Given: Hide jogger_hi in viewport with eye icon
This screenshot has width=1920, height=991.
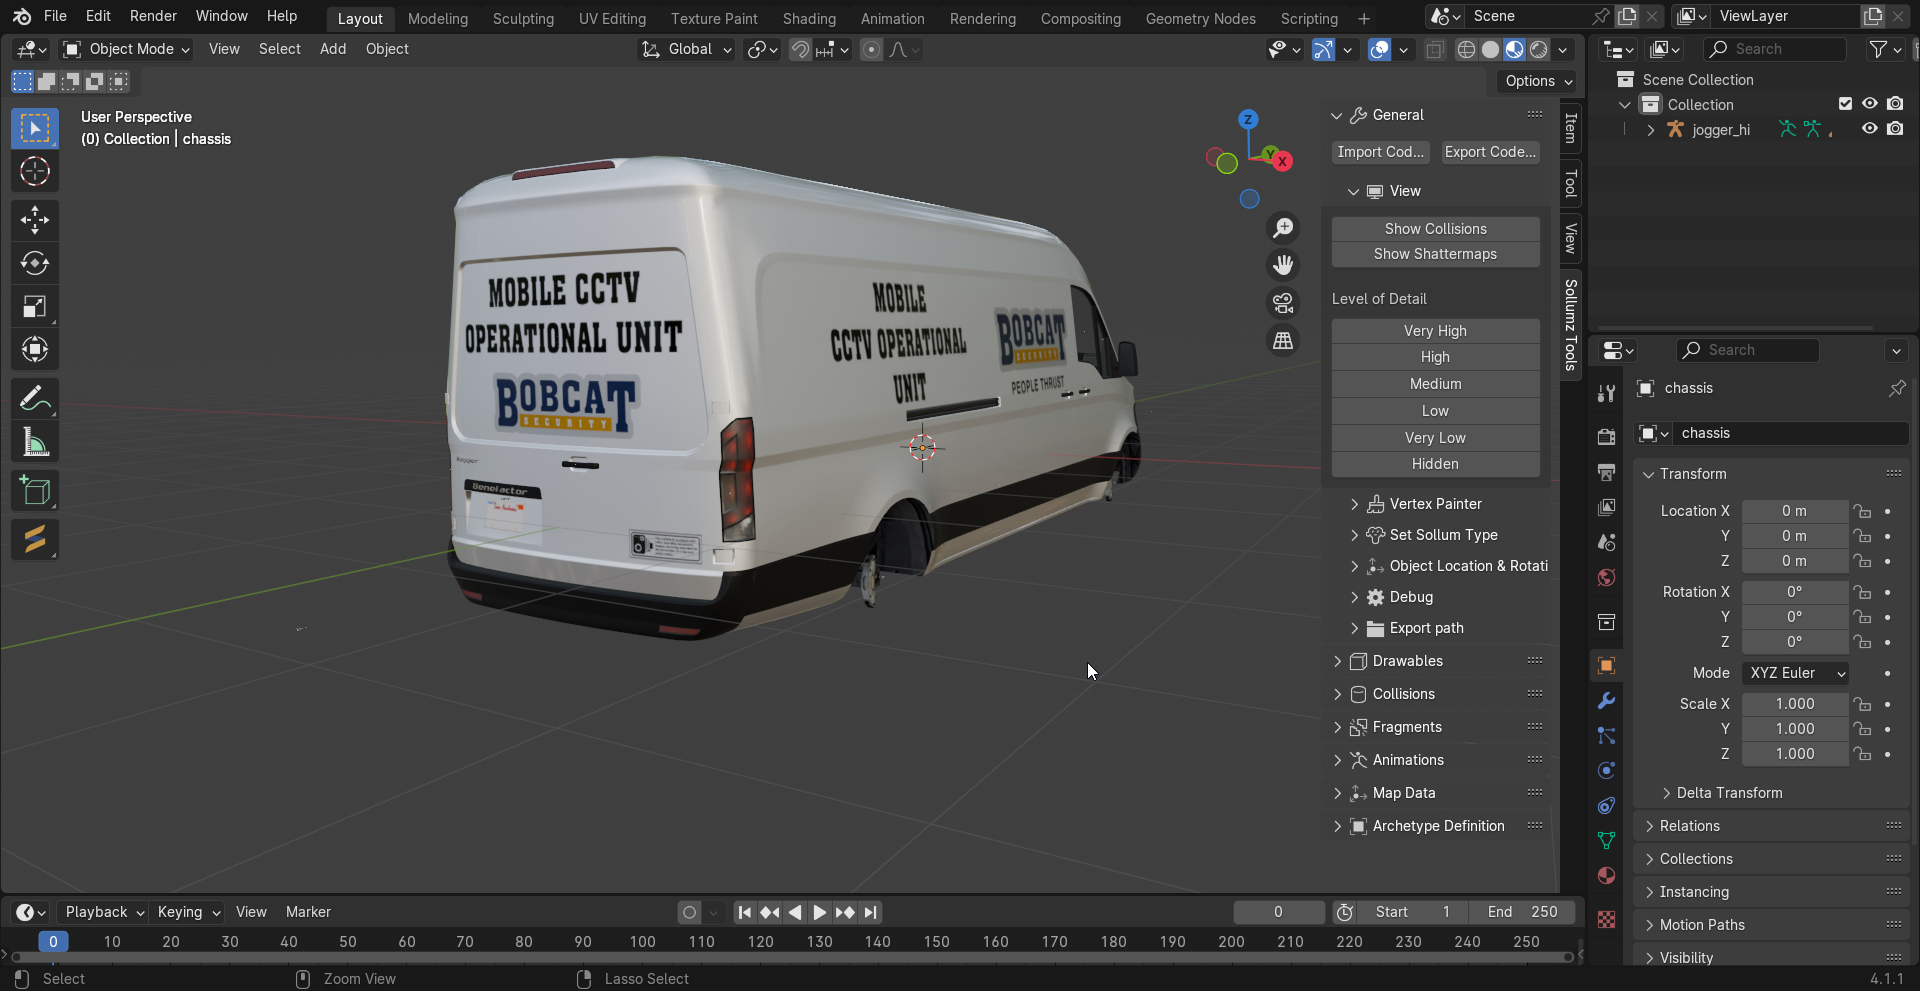Looking at the screenshot, I should coord(1869,129).
